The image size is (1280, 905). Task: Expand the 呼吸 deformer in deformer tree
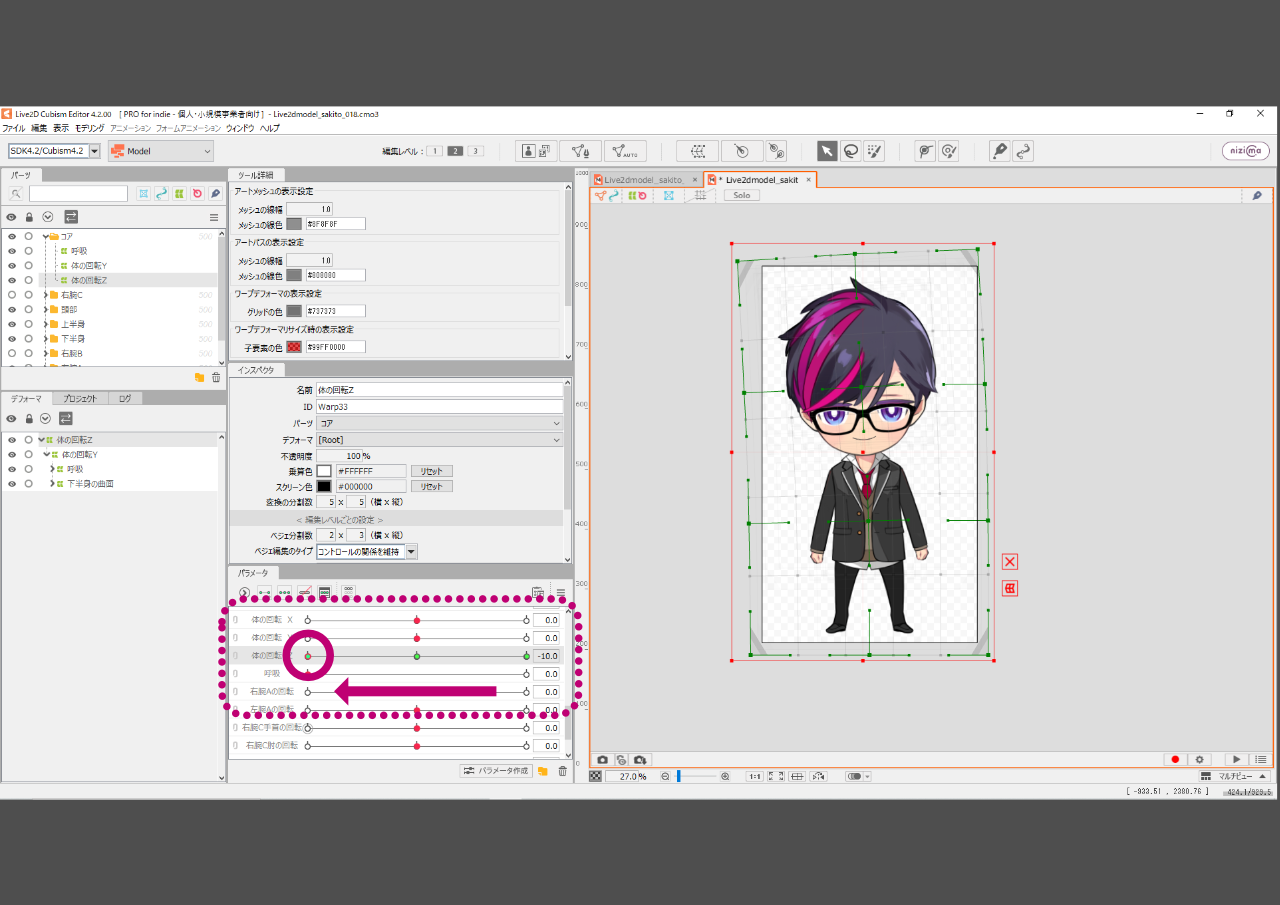tap(52, 469)
